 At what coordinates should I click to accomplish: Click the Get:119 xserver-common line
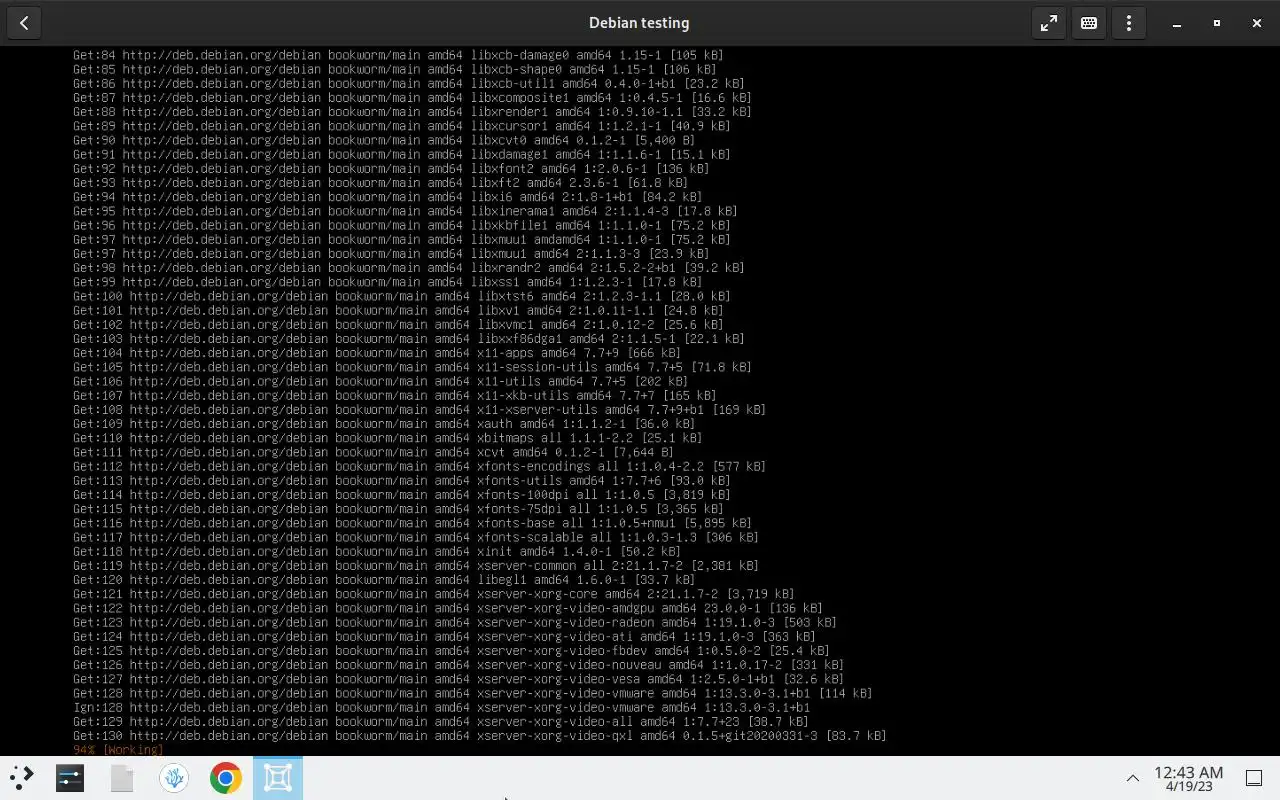[x=416, y=565]
